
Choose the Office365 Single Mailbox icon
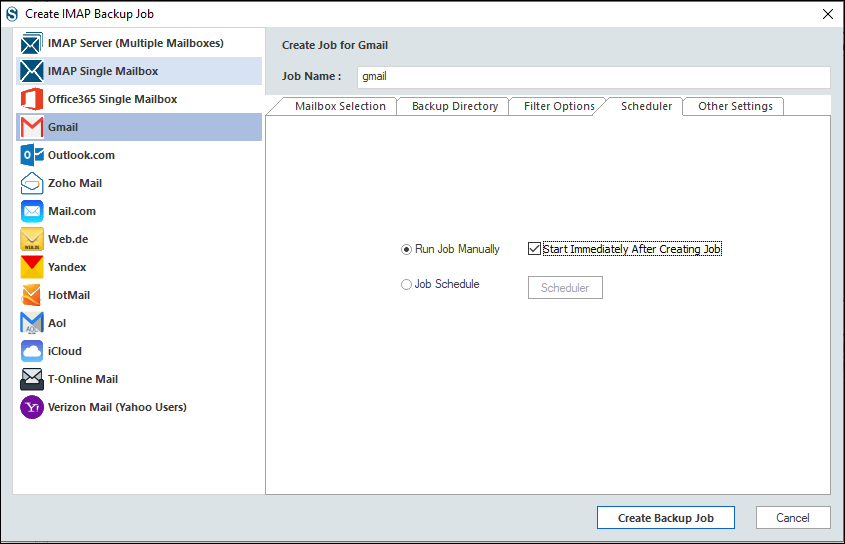pos(32,99)
